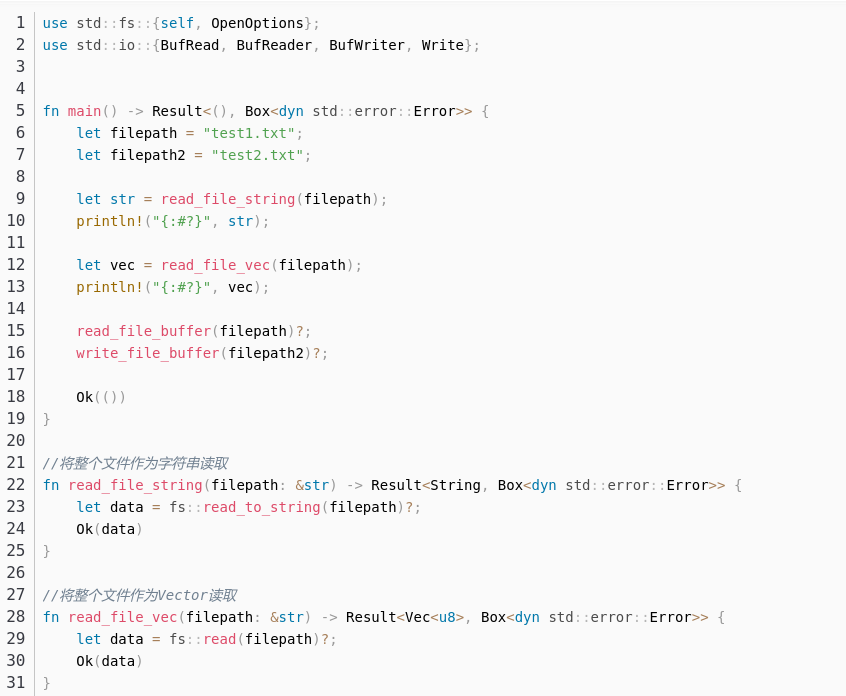846x696 pixels.
Task: Click the Ok(()) return on line 18
Action: (101, 397)
